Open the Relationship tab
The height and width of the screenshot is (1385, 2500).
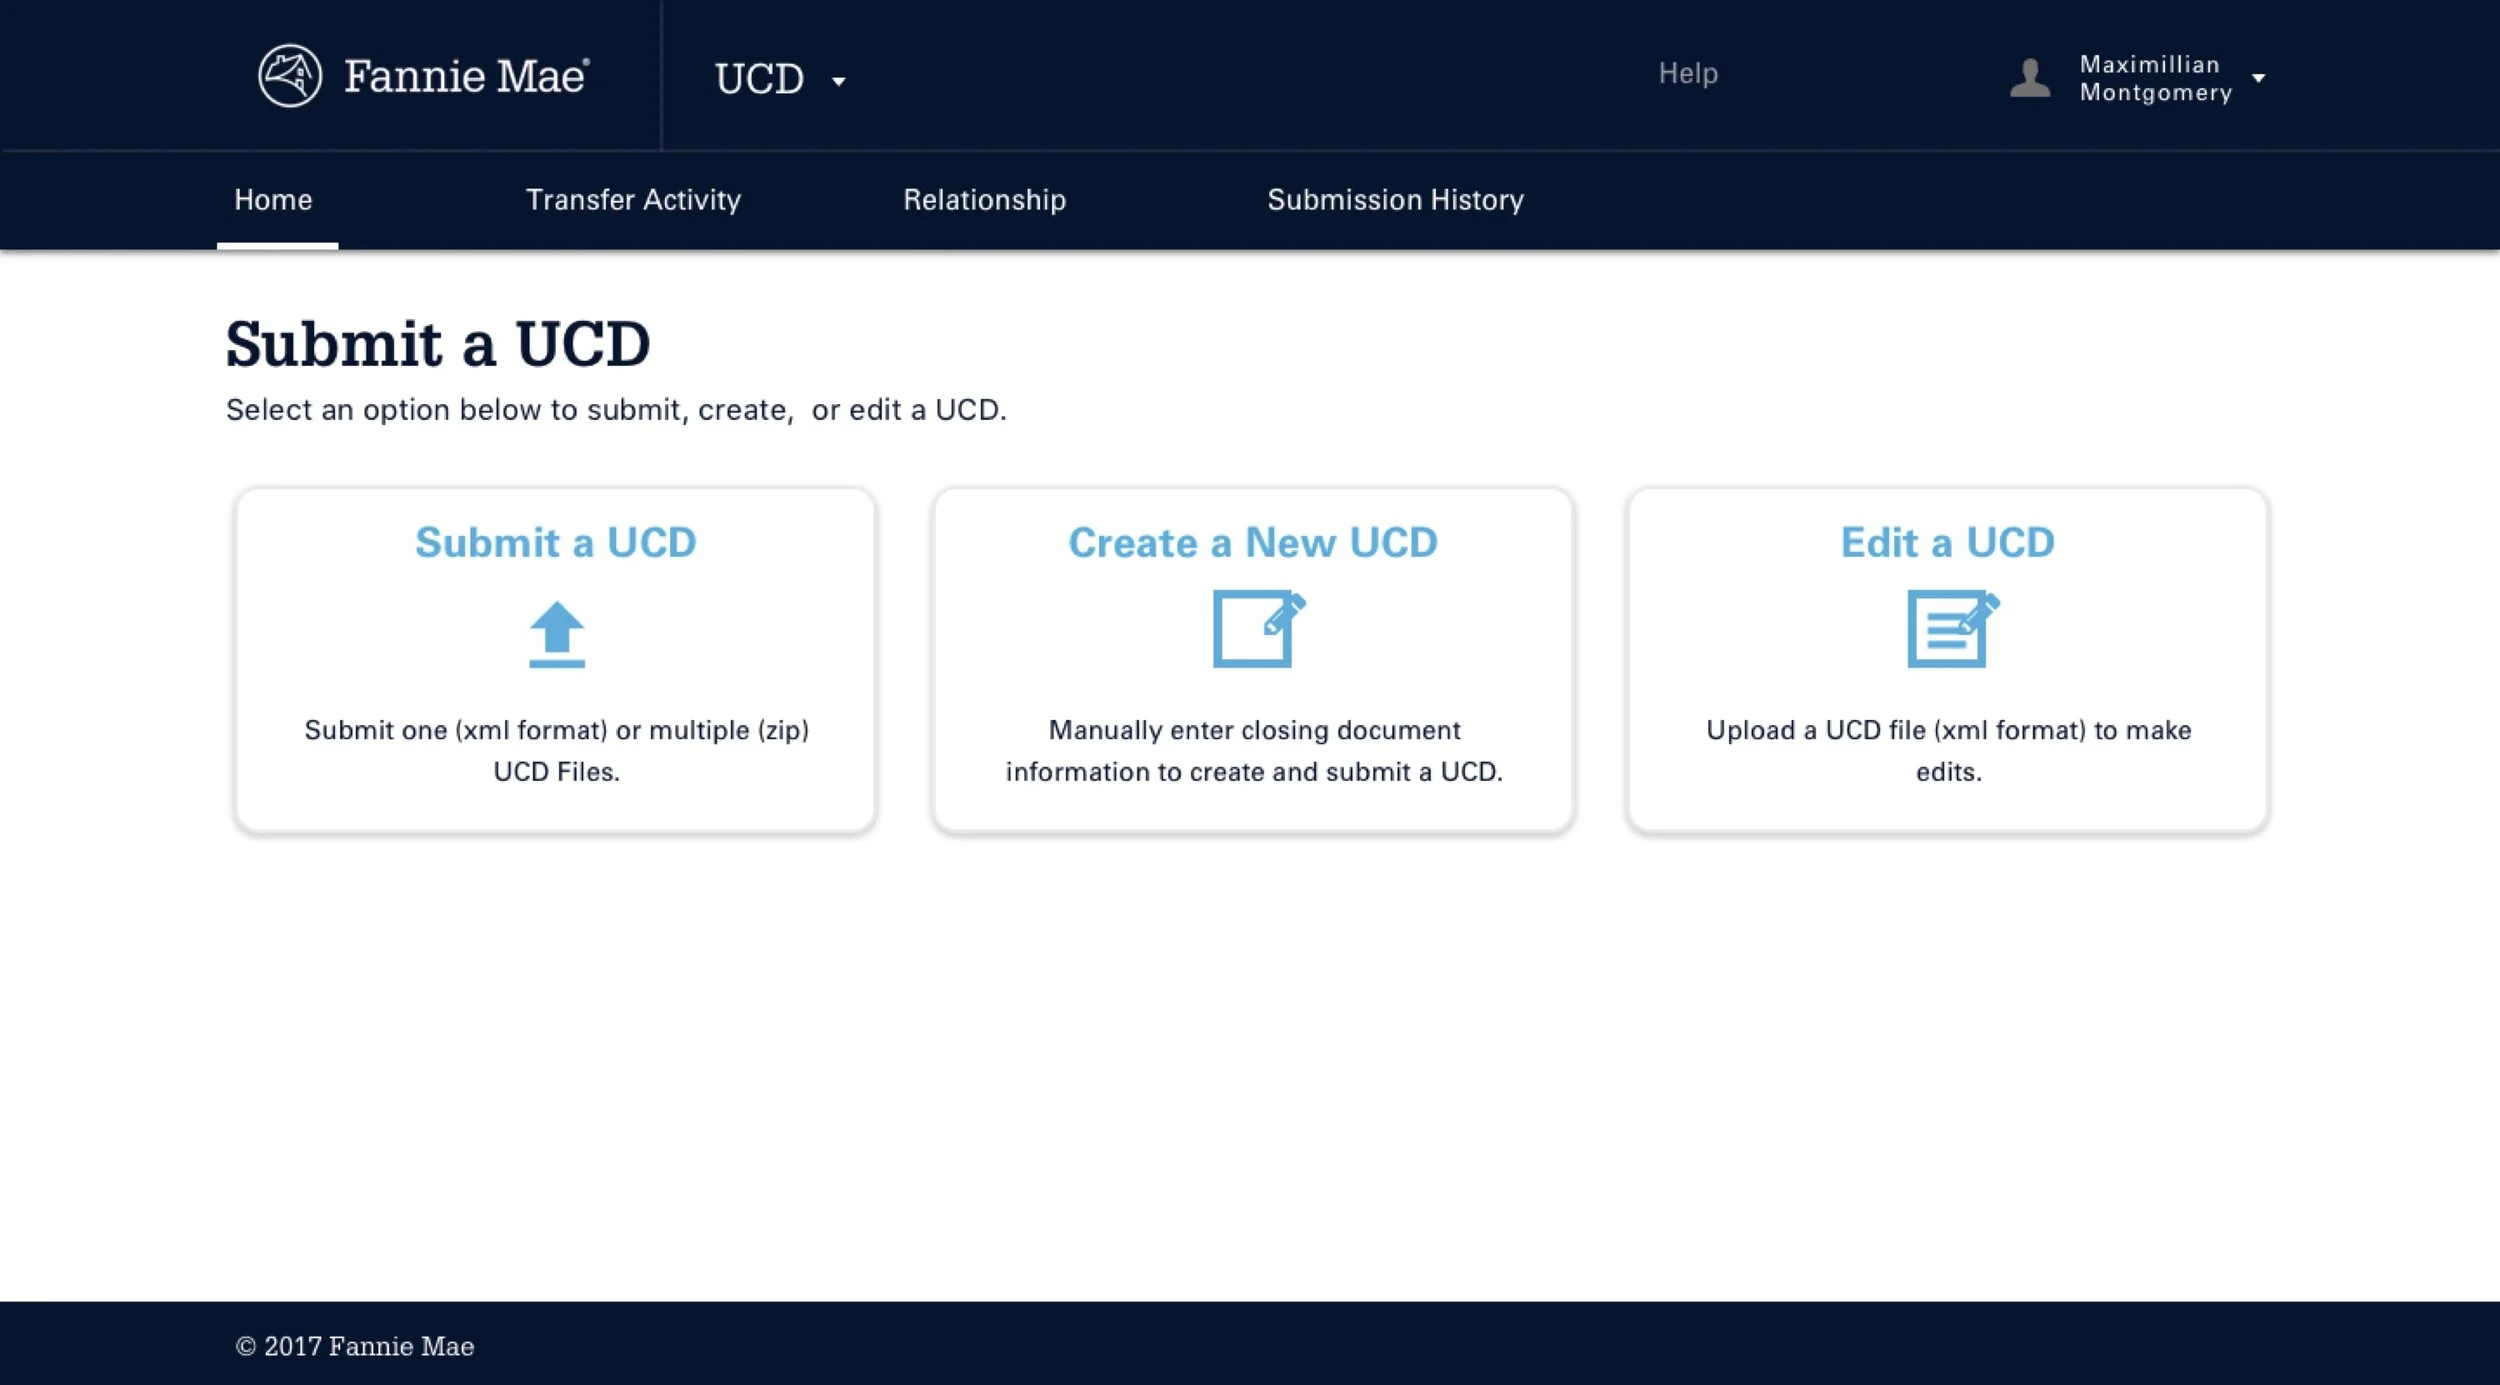click(984, 200)
